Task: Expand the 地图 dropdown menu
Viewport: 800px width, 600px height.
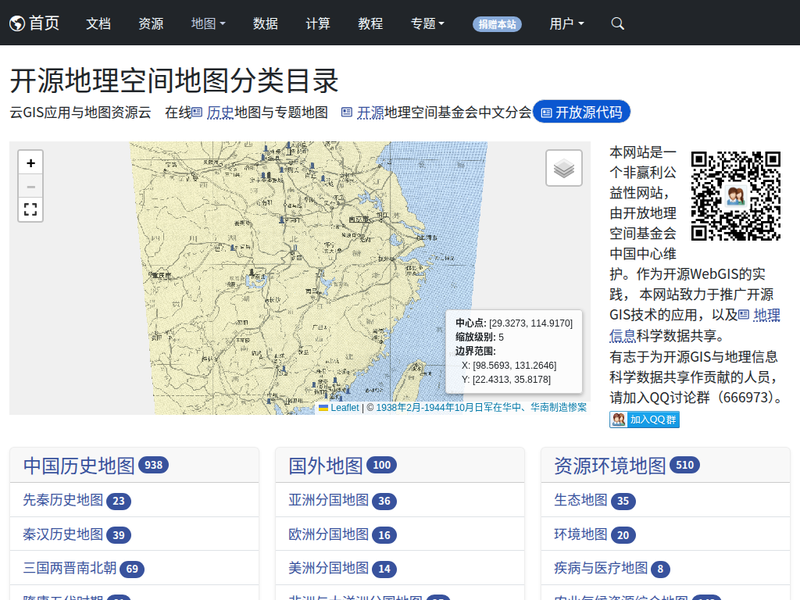Action: click(208, 23)
